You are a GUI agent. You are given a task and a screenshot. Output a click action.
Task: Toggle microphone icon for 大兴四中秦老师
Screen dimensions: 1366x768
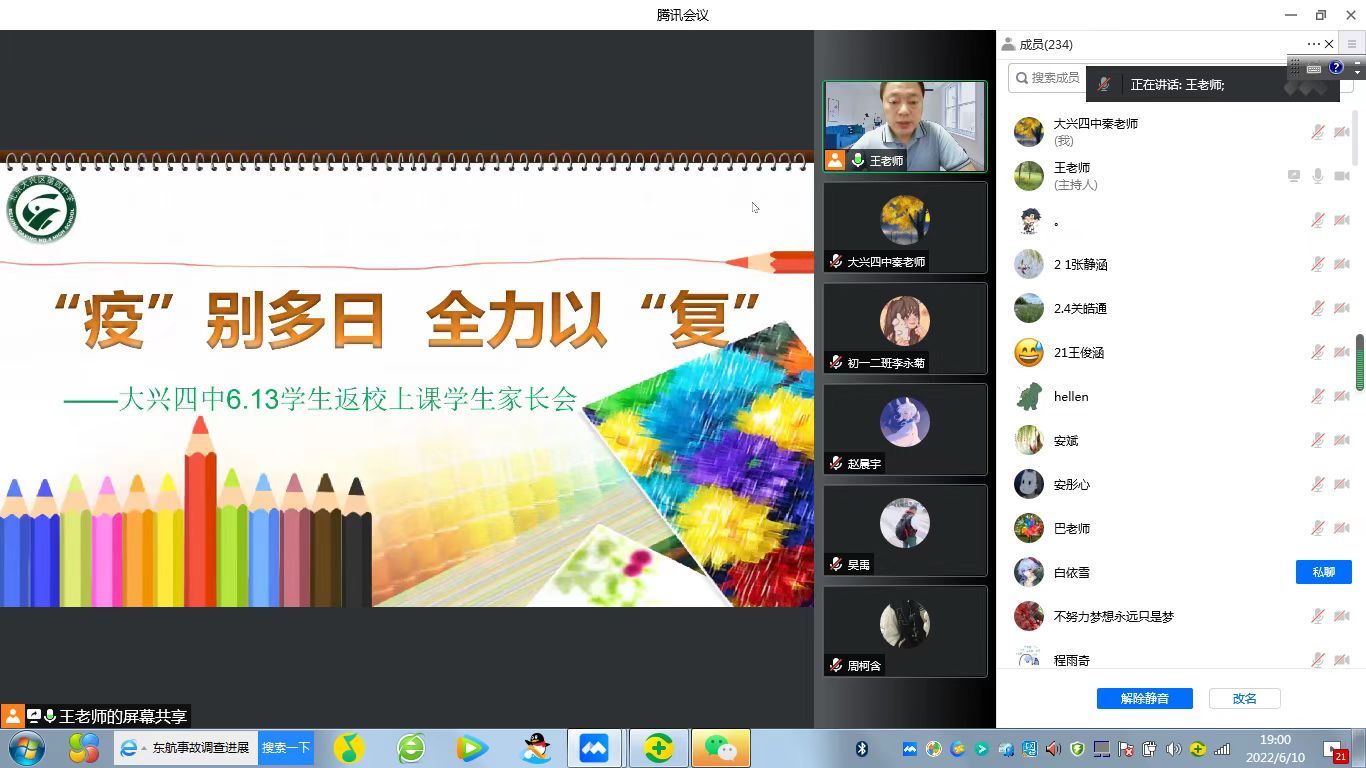[x=1318, y=132]
